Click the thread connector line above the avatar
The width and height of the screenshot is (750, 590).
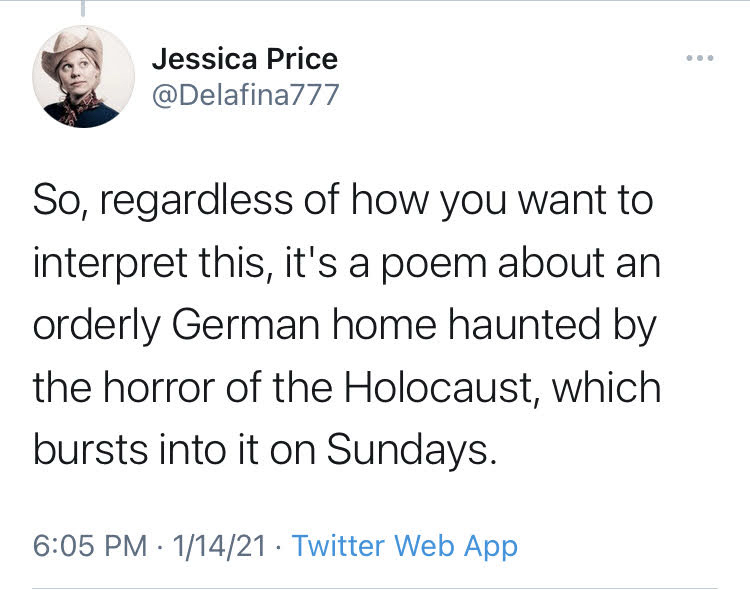(82, 9)
